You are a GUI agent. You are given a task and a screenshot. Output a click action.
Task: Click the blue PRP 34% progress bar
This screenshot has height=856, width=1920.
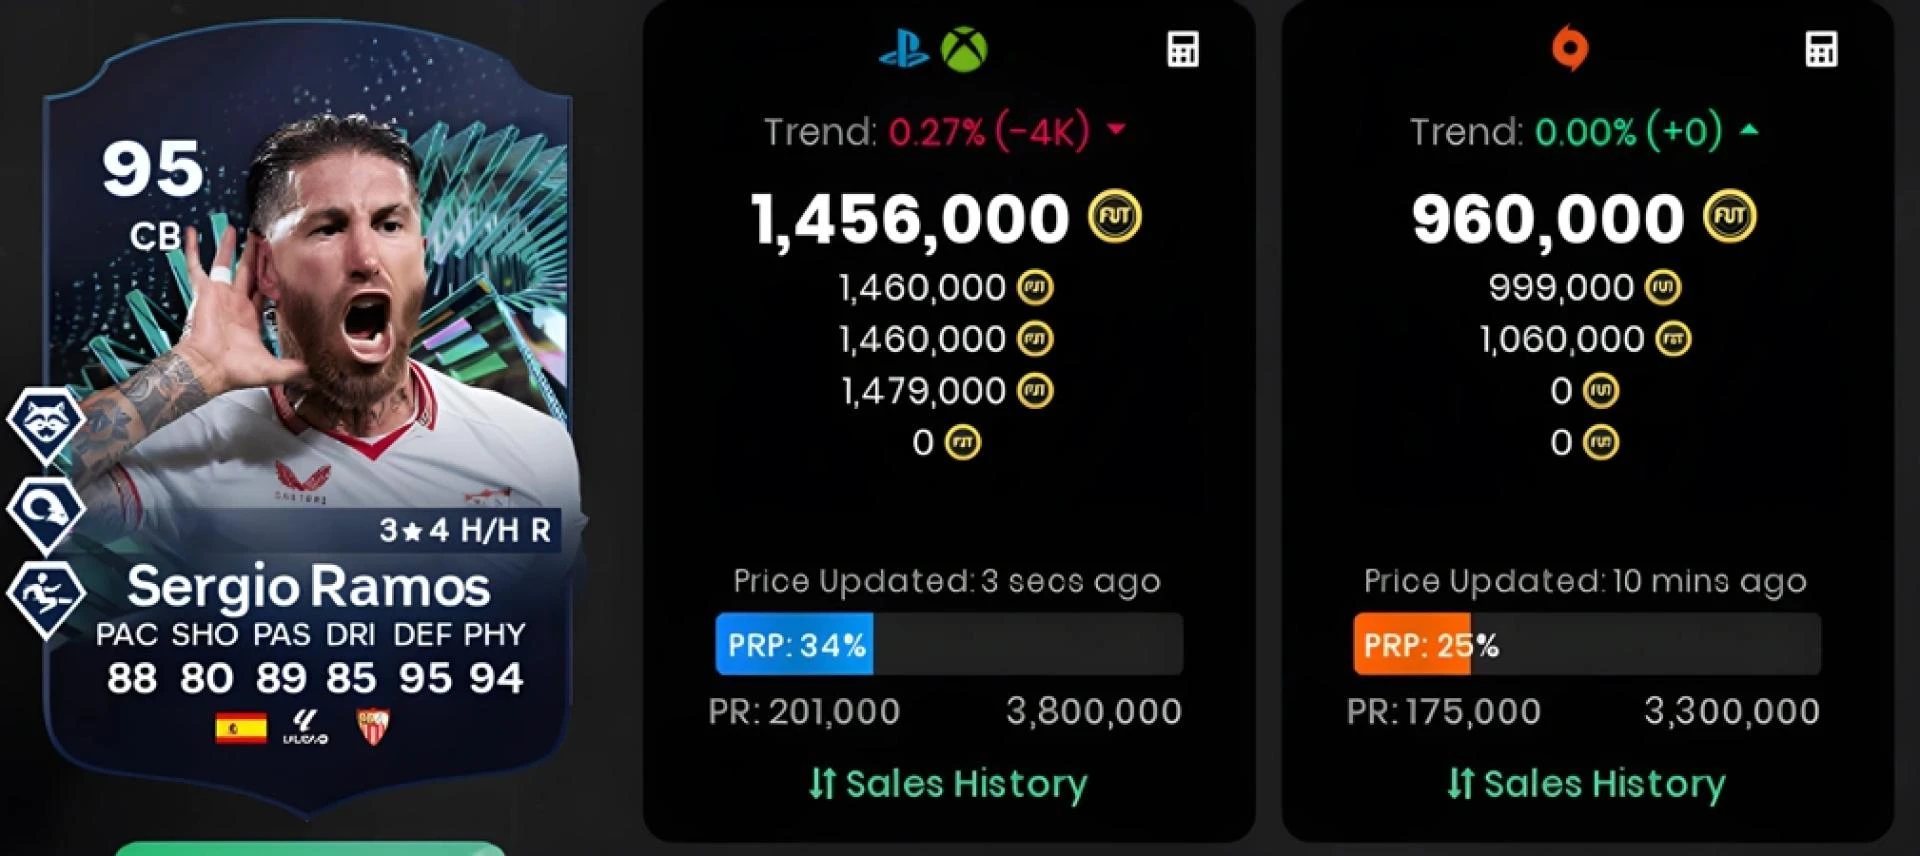click(x=949, y=644)
